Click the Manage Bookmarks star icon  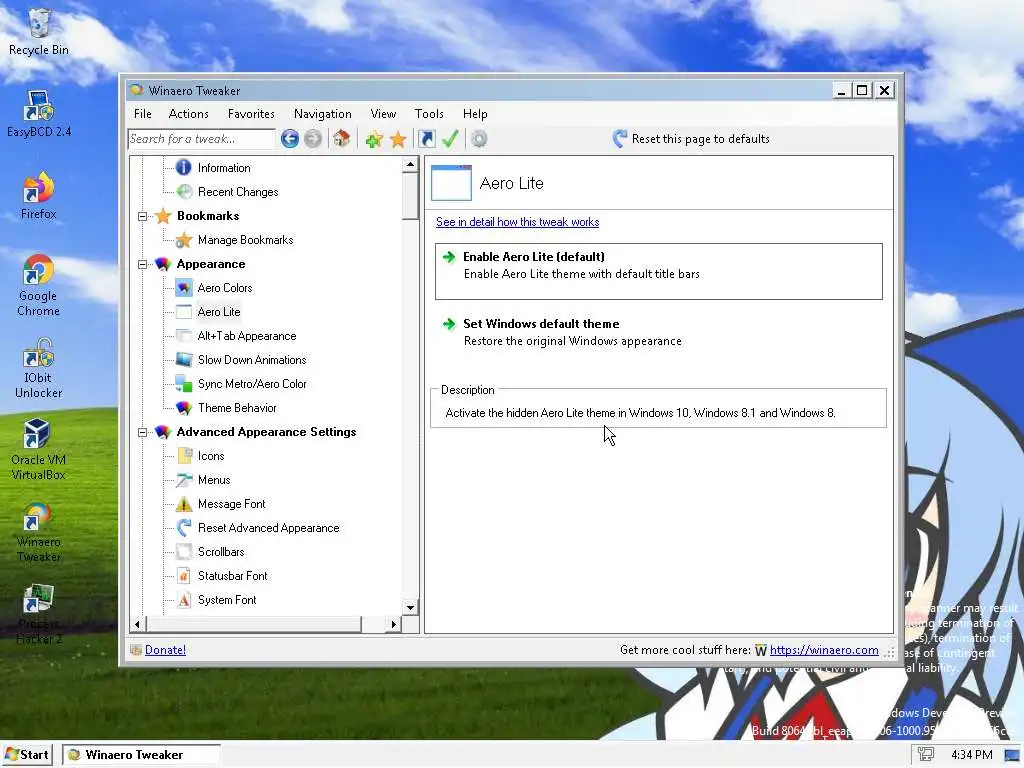tap(184, 240)
